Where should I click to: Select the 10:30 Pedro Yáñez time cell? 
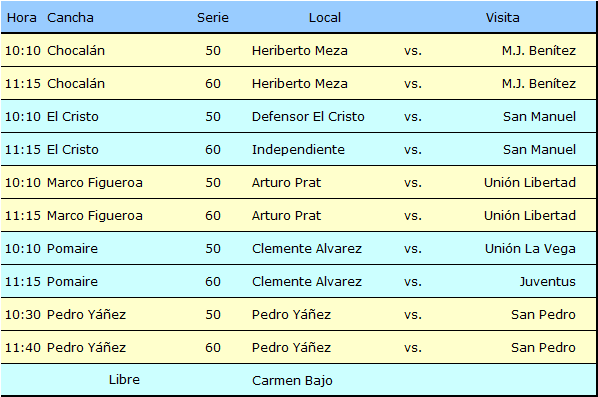coord(23,314)
